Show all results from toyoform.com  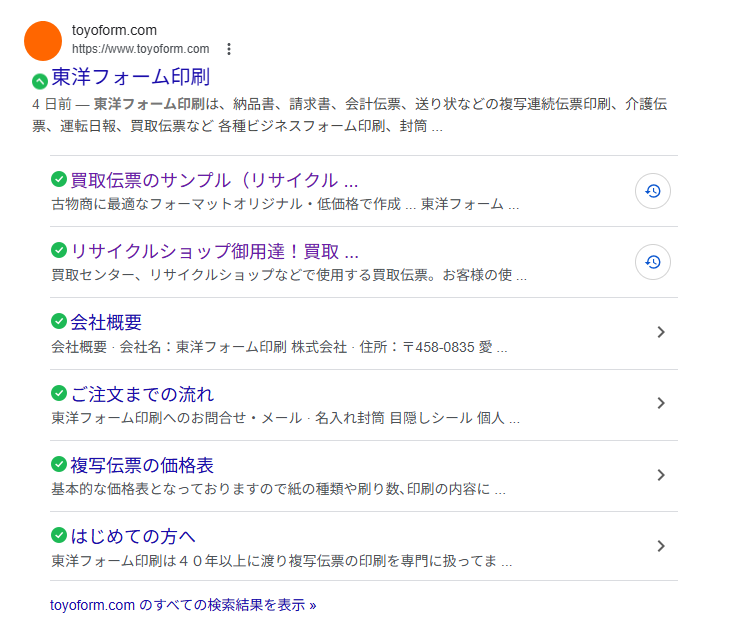click(183, 605)
